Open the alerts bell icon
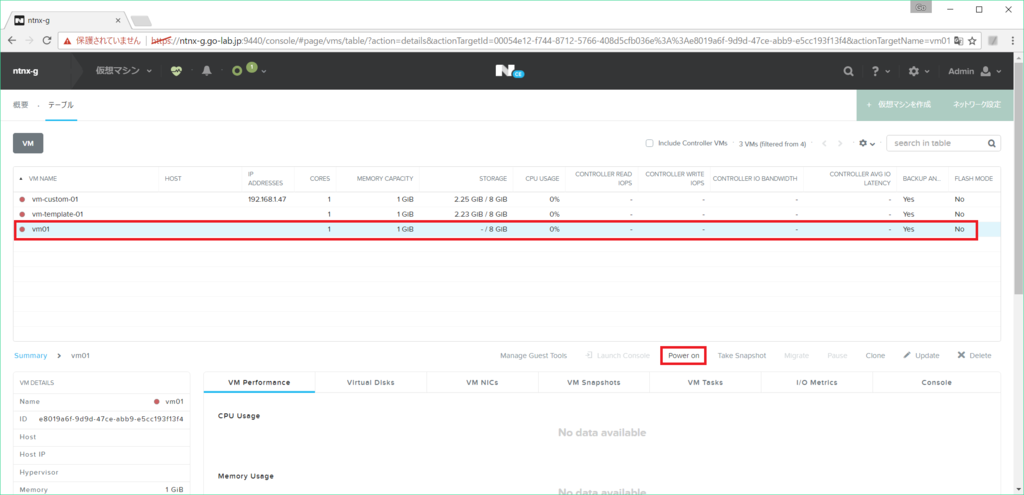The image size is (1024, 495). pyautogui.click(x=207, y=71)
